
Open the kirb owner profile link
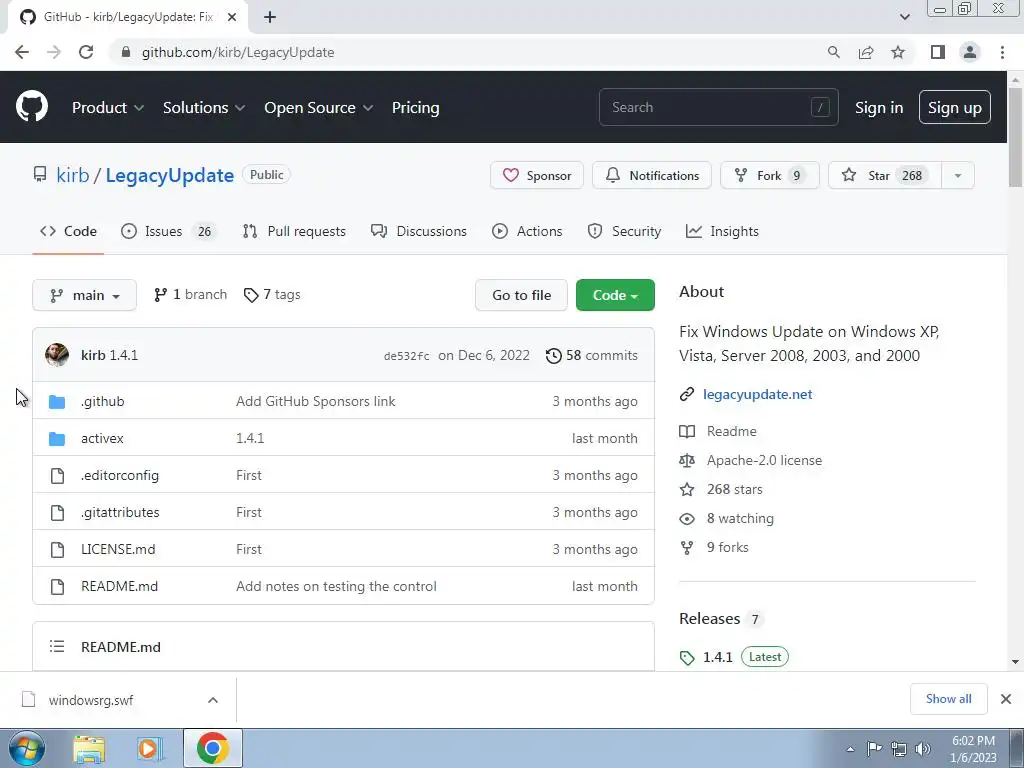coord(72,176)
